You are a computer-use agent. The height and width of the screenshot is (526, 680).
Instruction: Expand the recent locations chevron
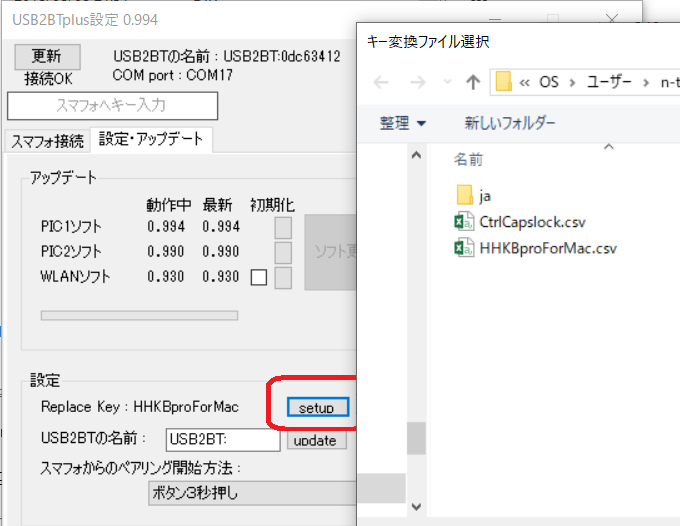pos(443,82)
